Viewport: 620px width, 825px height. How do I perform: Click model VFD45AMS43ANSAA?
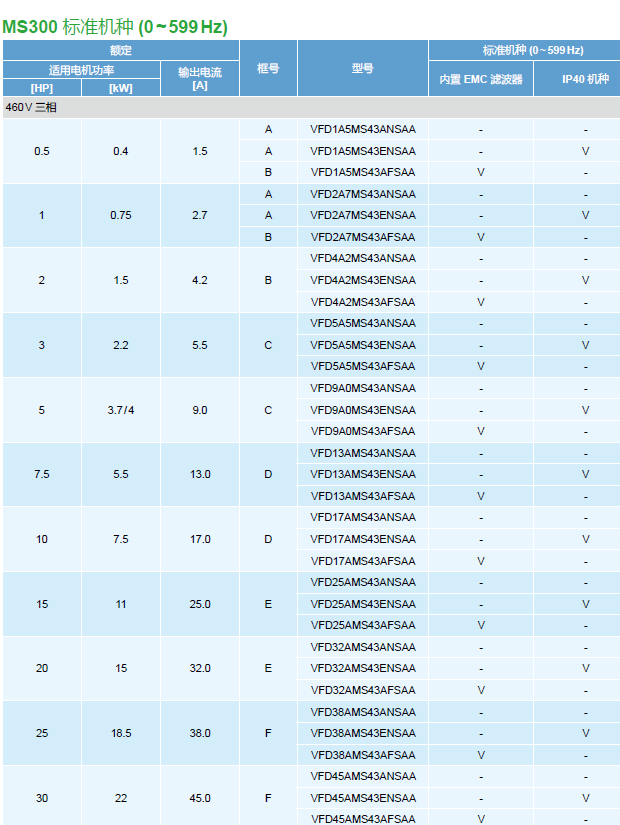tap(362, 776)
